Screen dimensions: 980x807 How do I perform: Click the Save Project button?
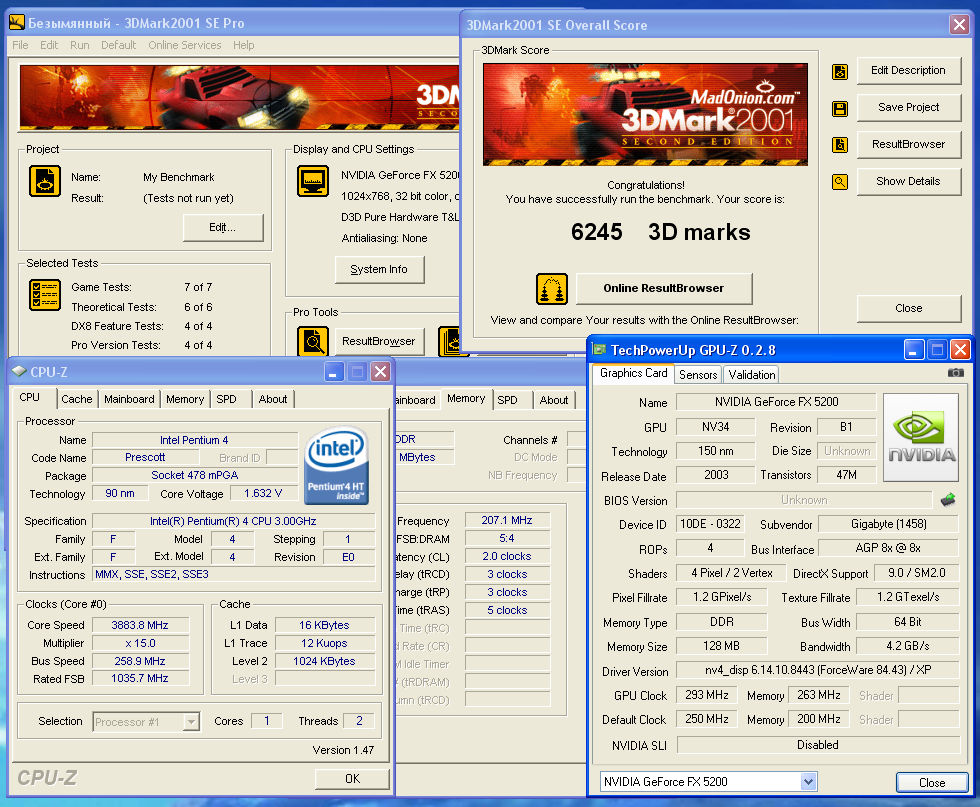coord(908,108)
